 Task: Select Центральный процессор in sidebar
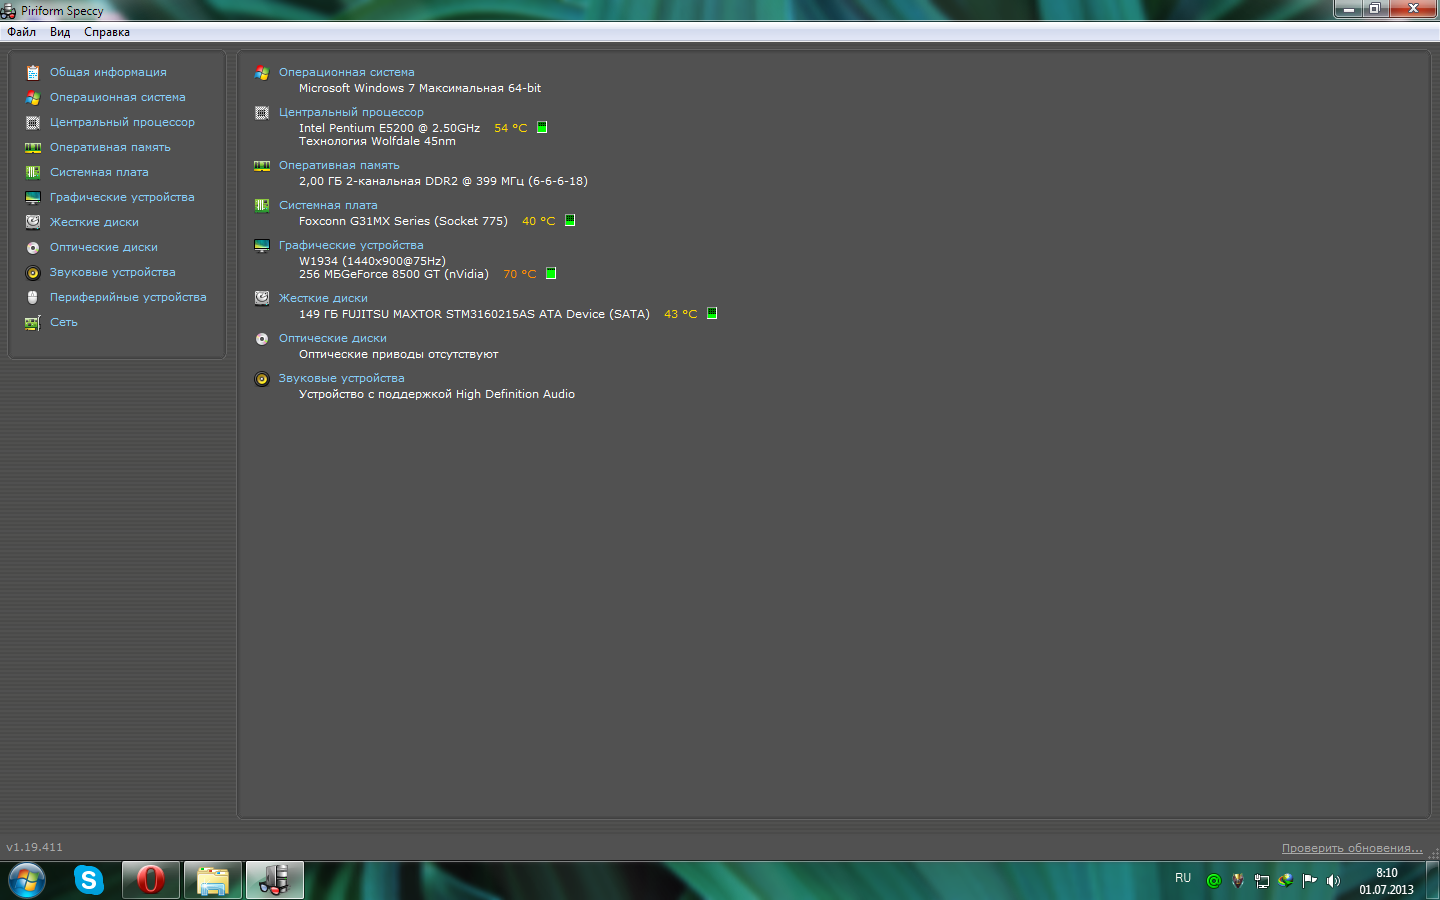click(122, 122)
